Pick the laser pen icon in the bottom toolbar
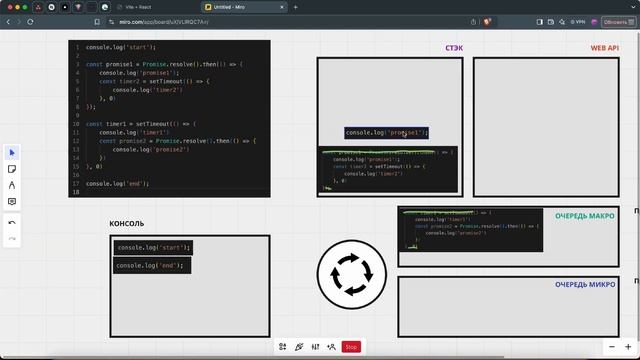 (299, 347)
